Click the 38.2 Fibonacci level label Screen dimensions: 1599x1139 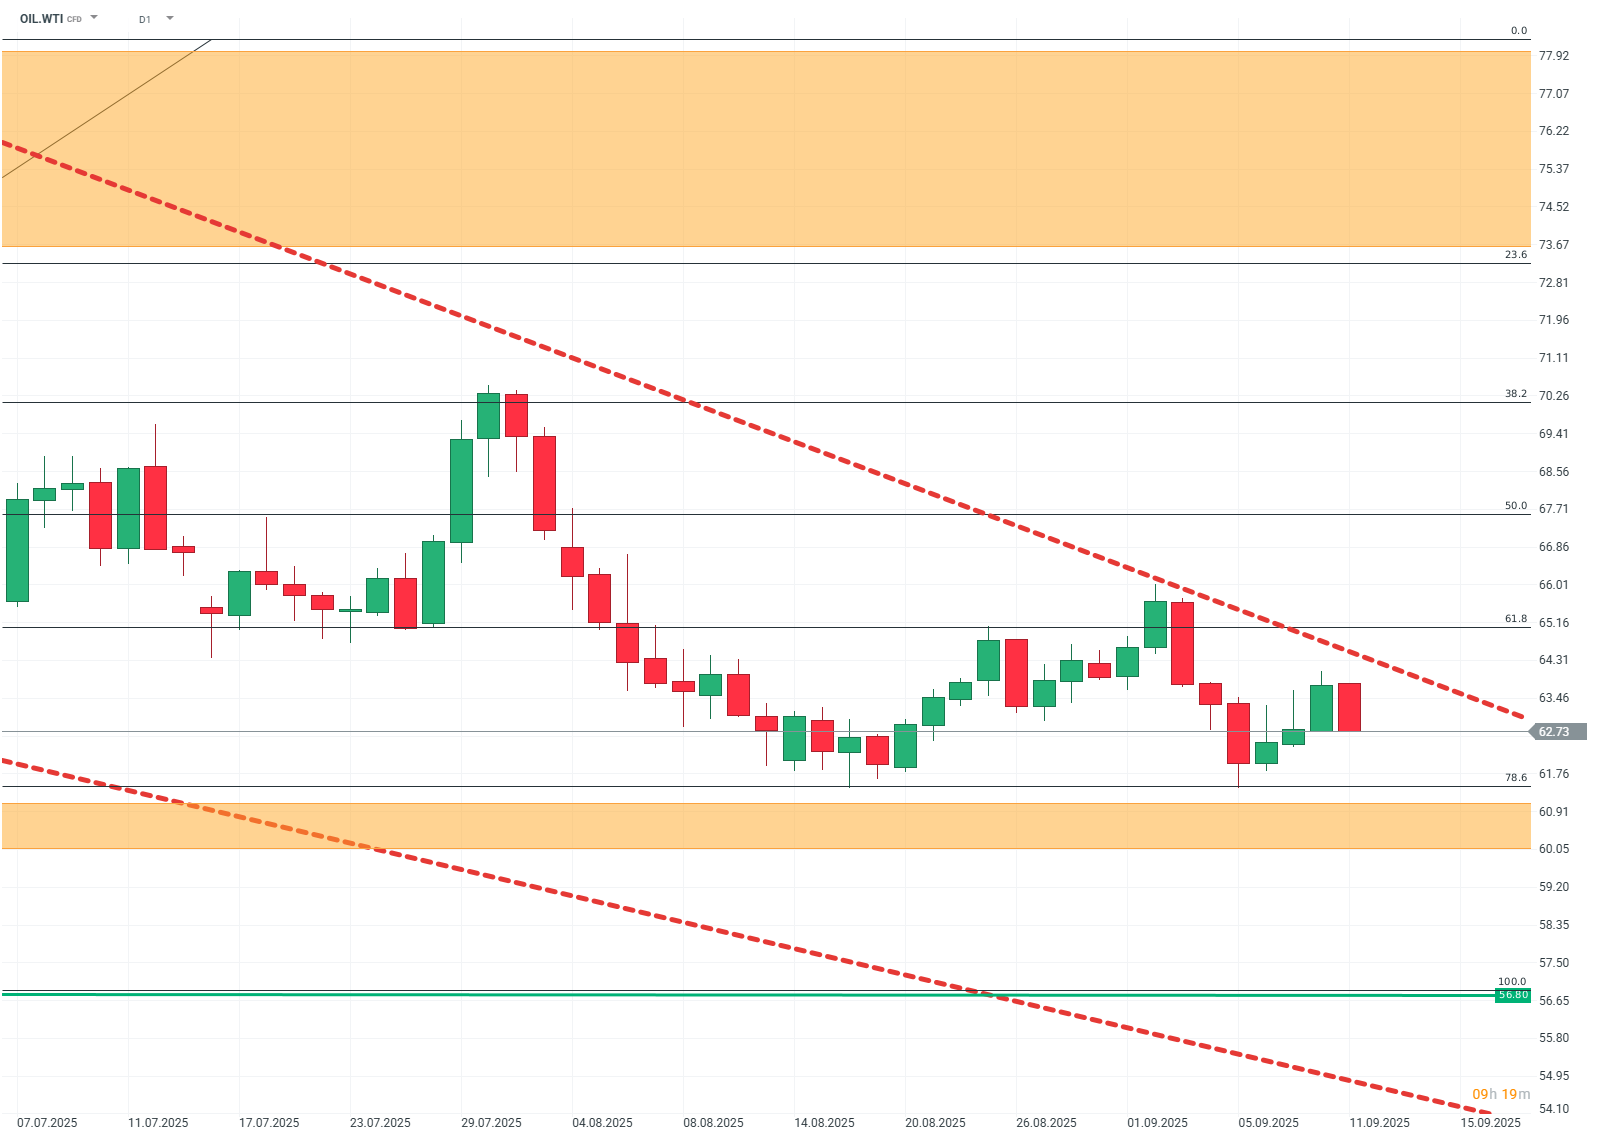[1516, 394]
